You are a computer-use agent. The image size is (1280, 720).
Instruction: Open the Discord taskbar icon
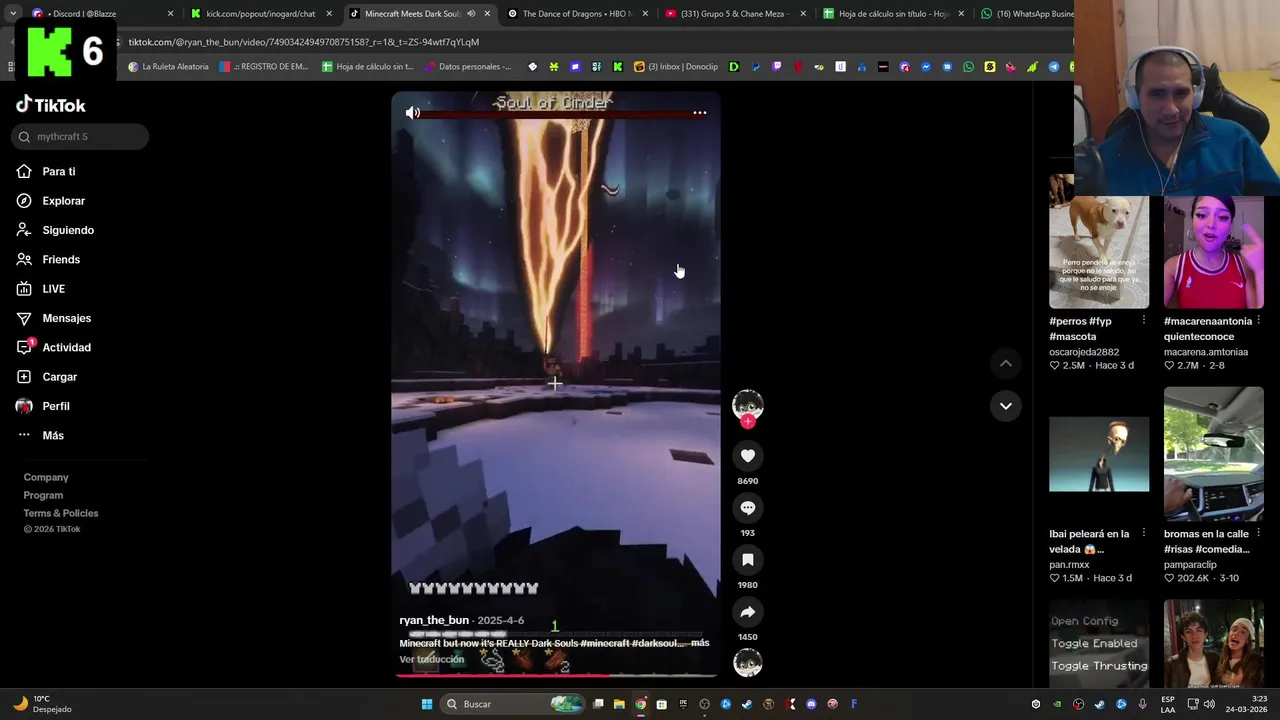pos(811,704)
